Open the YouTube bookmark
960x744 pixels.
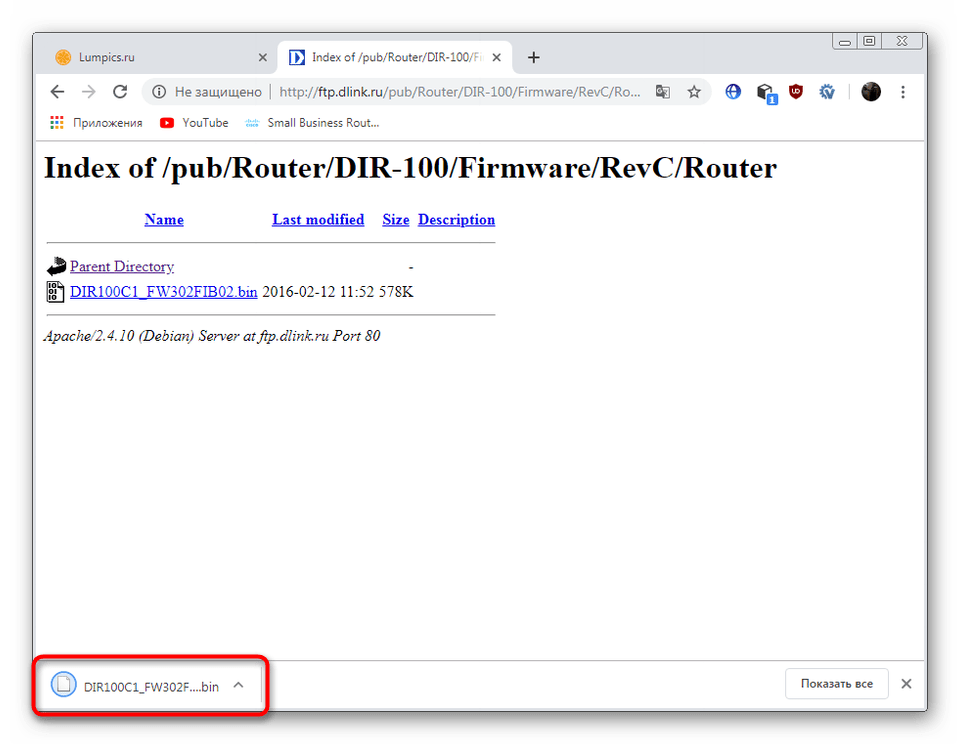click(x=204, y=123)
